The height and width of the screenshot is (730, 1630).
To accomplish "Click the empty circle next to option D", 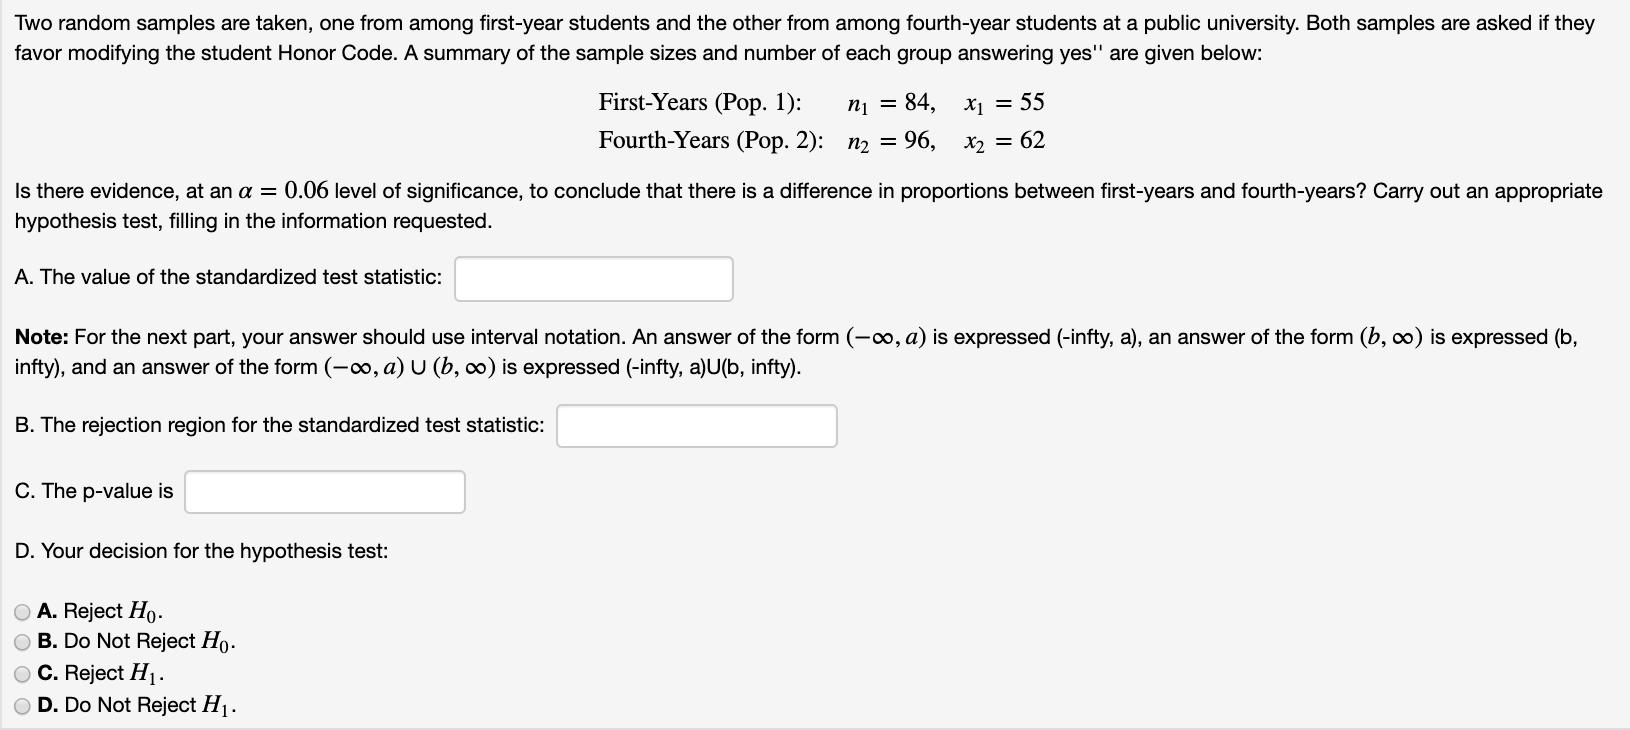I will (x=21, y=706).
